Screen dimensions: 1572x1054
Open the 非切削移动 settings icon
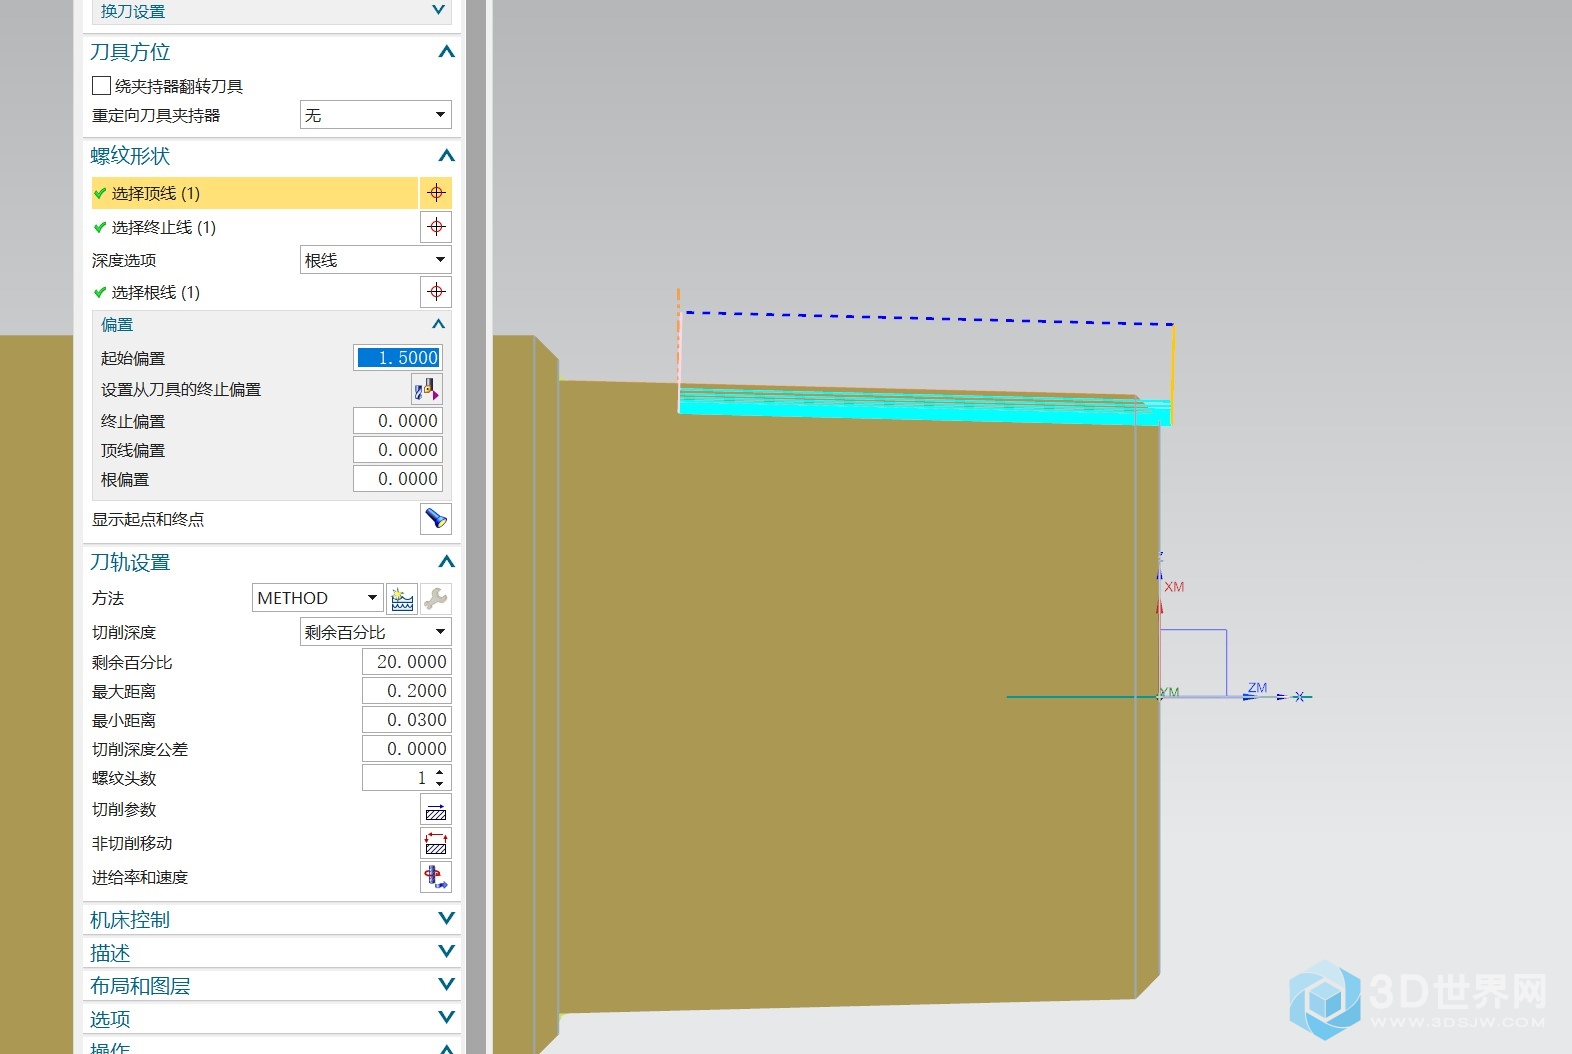[436, 843]
